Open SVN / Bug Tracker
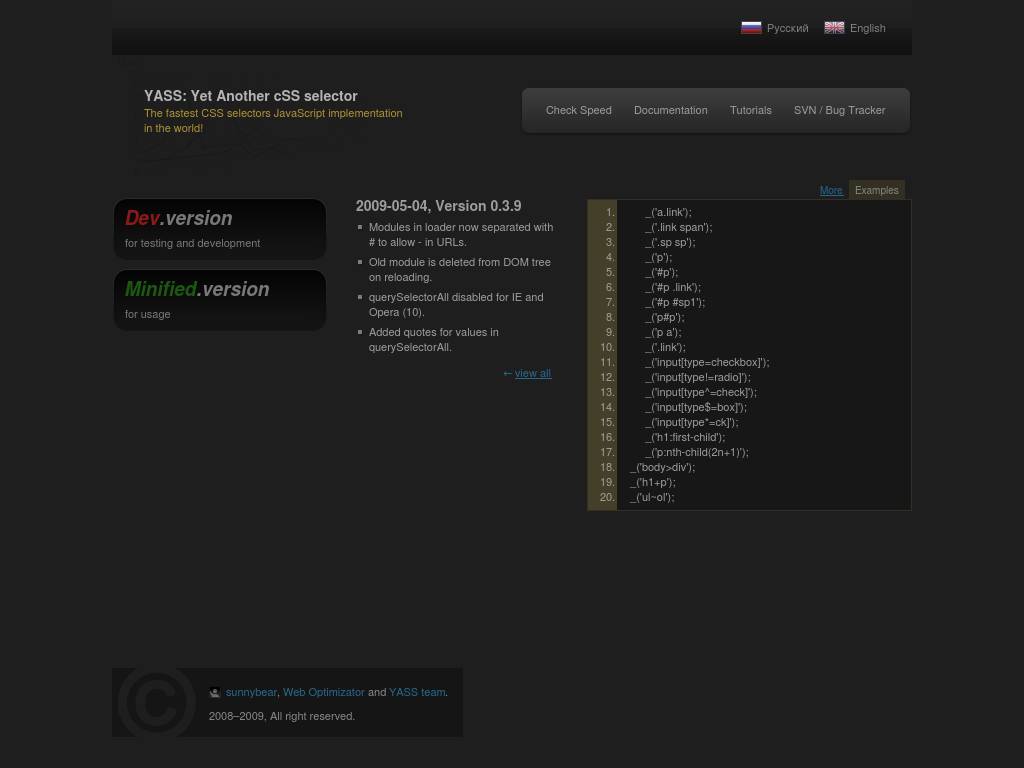1024x768 pixels. pos(839,110)
